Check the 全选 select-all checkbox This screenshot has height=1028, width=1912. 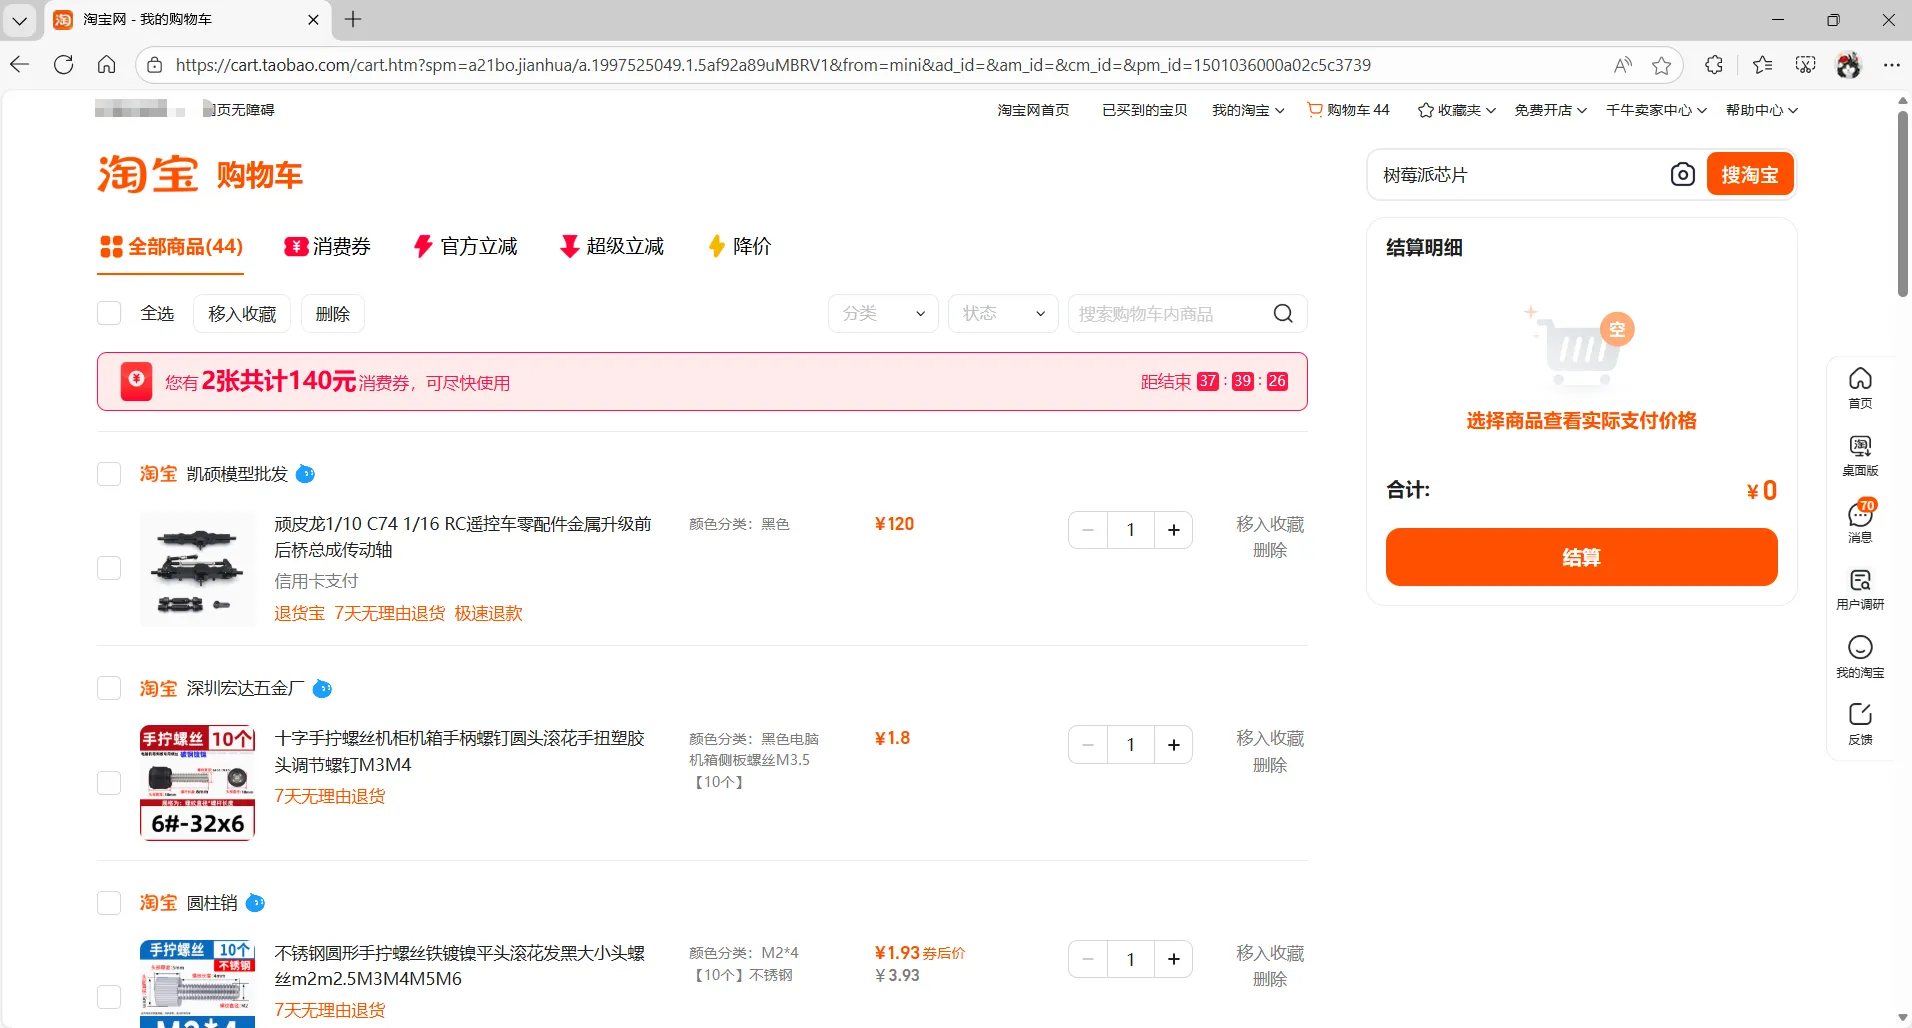coord(108,313)
